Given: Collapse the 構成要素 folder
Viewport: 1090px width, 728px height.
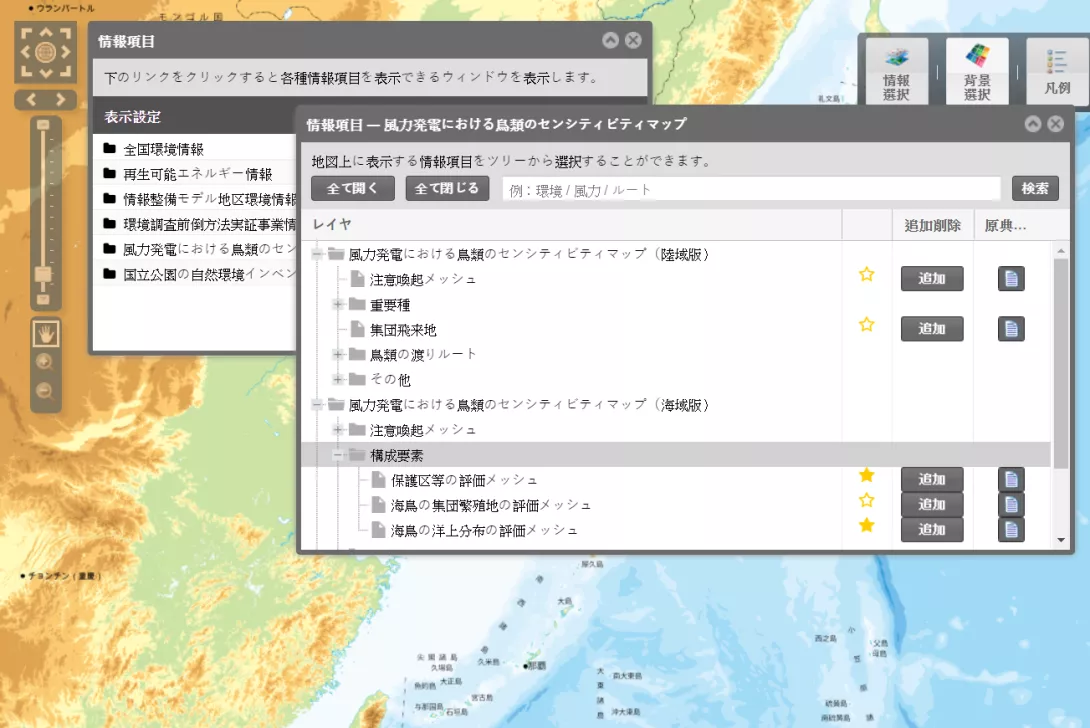Looking at the screenshot, I should click(x=338, y=455).
